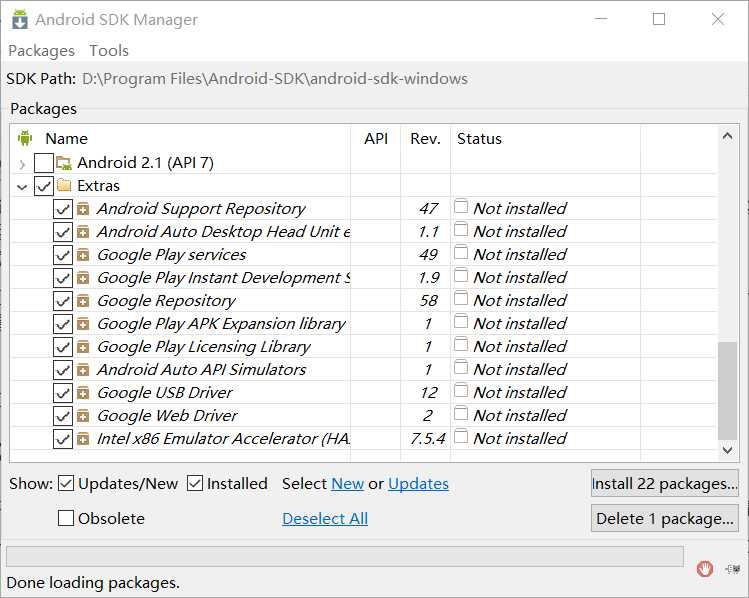Click the Android SDK Manager title bar icon
The width and height of the screenshot is (749, 598).
[x=20, y=20]
